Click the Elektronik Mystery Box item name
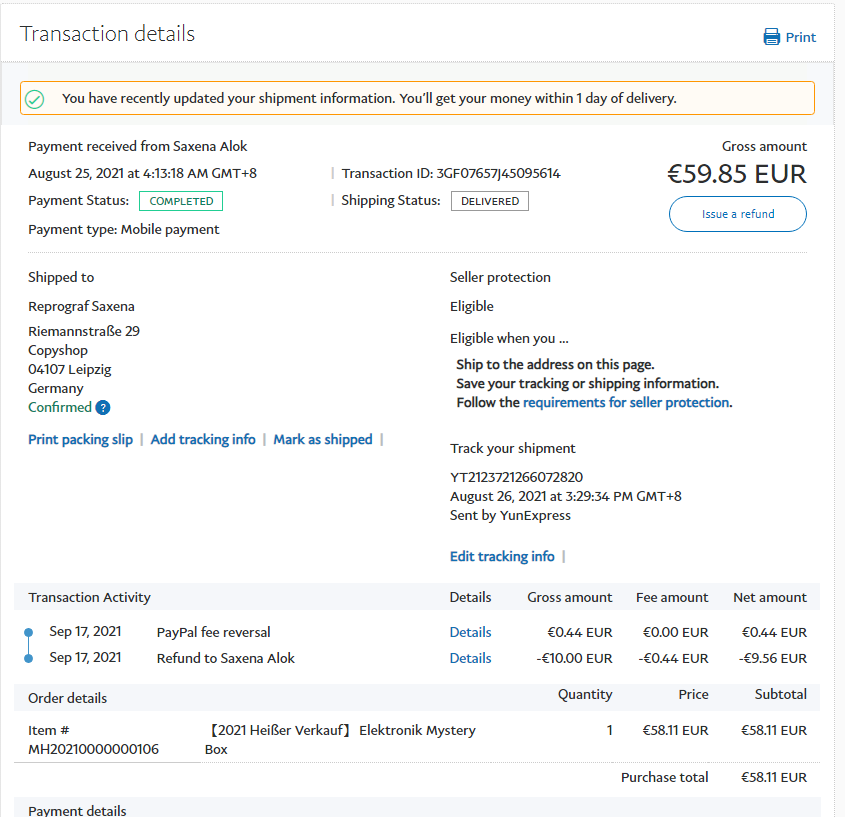The image size is (845, 817). (x=342, y=739)
